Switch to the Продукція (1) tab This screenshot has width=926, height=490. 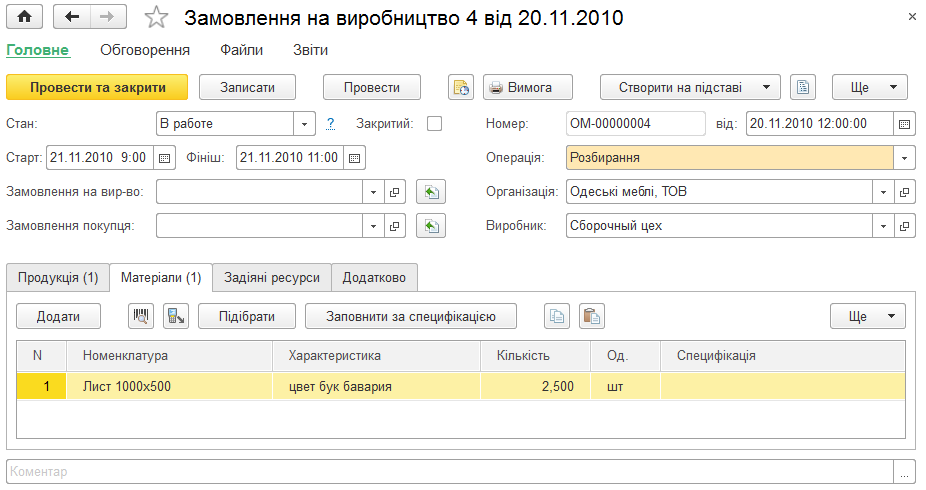58,277
